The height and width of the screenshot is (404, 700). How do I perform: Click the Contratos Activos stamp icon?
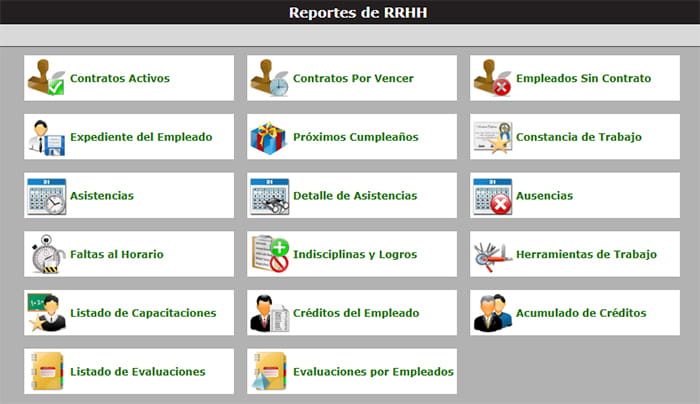pyautogui.click(x=46, y=78)
